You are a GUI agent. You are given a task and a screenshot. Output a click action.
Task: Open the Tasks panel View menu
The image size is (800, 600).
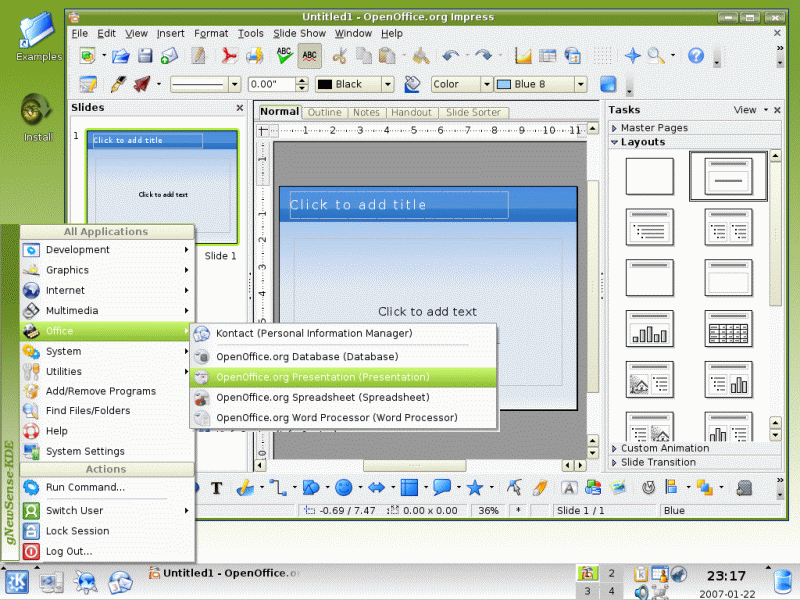click(x=751, y=110)
